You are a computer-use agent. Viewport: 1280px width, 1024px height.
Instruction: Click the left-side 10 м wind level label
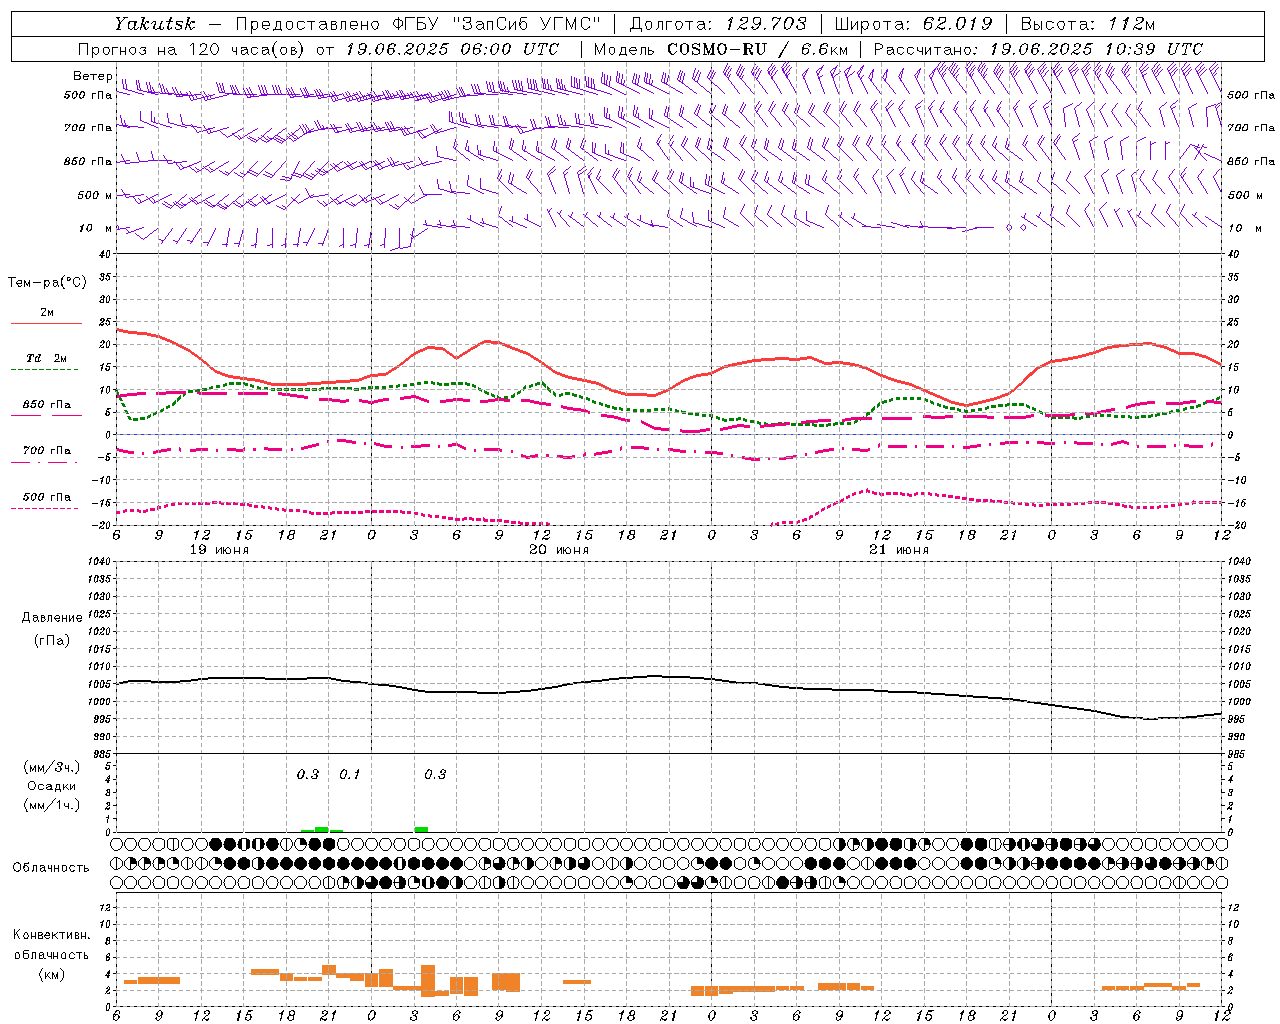95,228
